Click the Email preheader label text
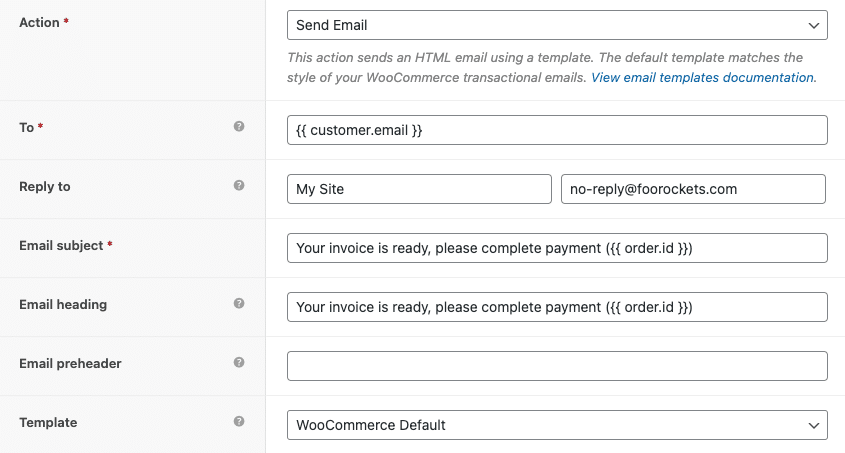The width and height of the screenshot is (845, 453). pos(70,364)
